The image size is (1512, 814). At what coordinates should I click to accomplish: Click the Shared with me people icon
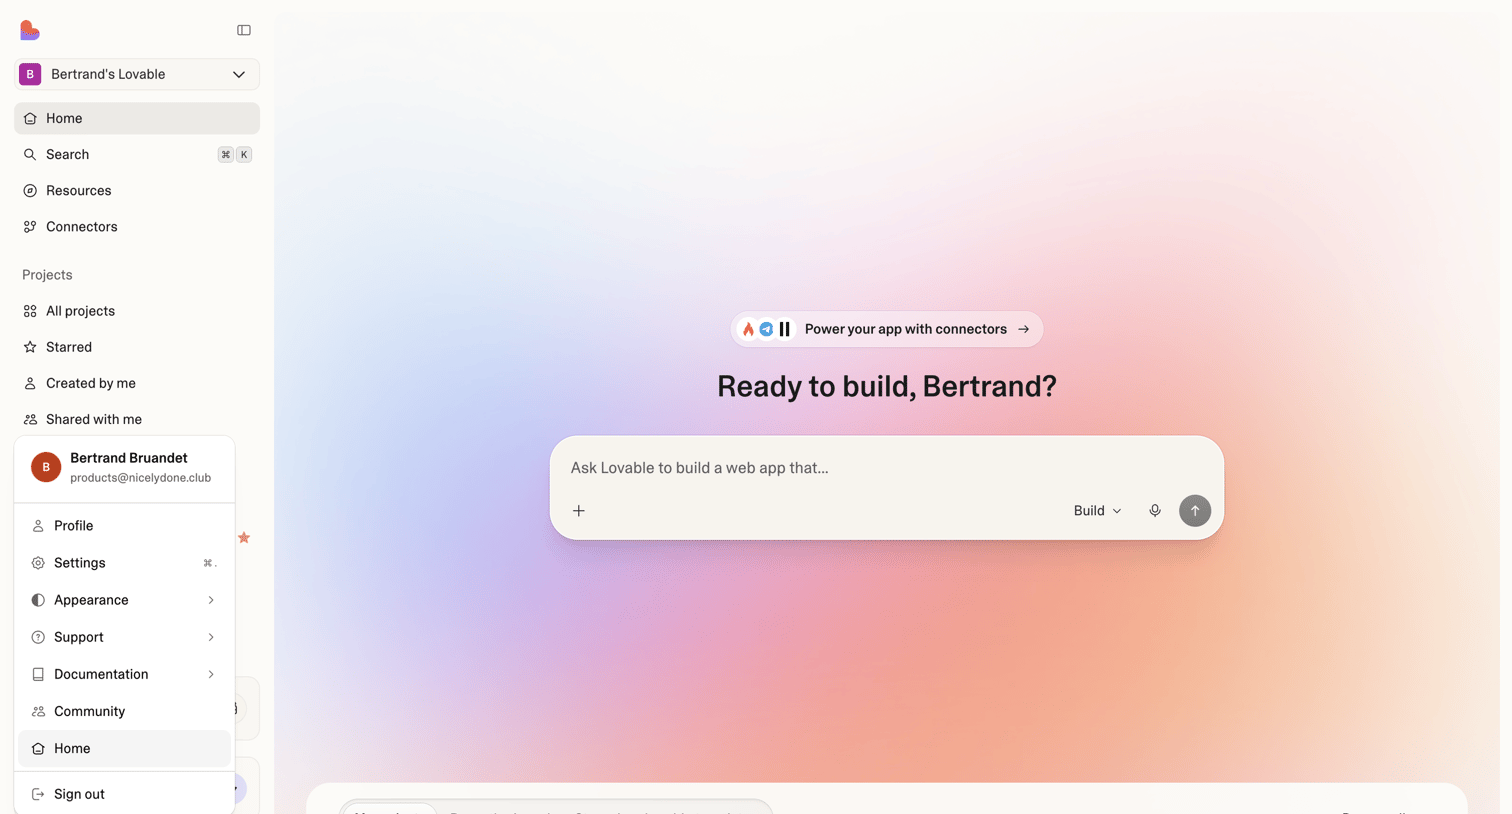point(30,419)
